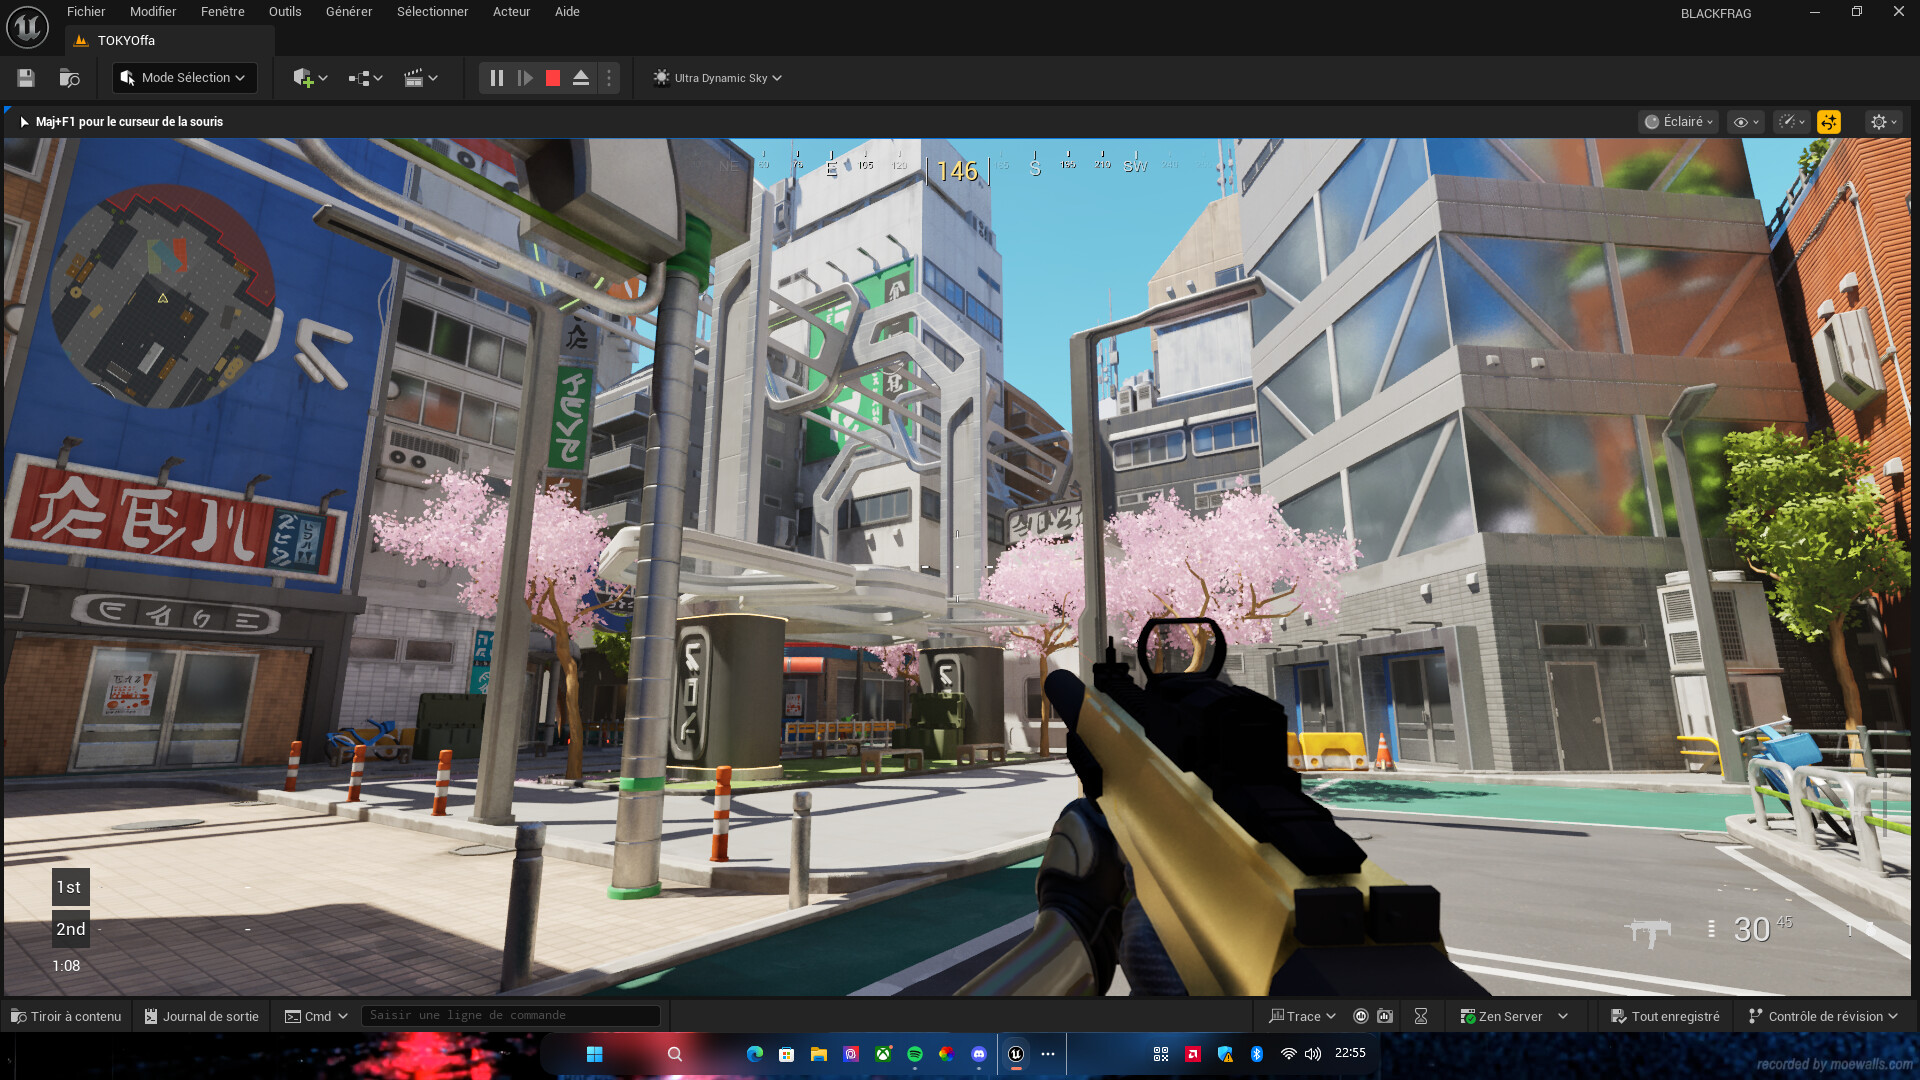Open the Content Browser icon next to save
This screenshot has height=1080, width=1920.
[68, 77]
